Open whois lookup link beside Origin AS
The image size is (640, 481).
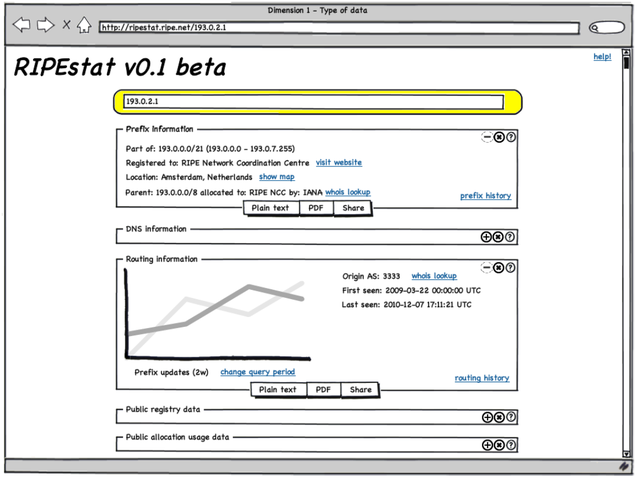pos(434,276)
